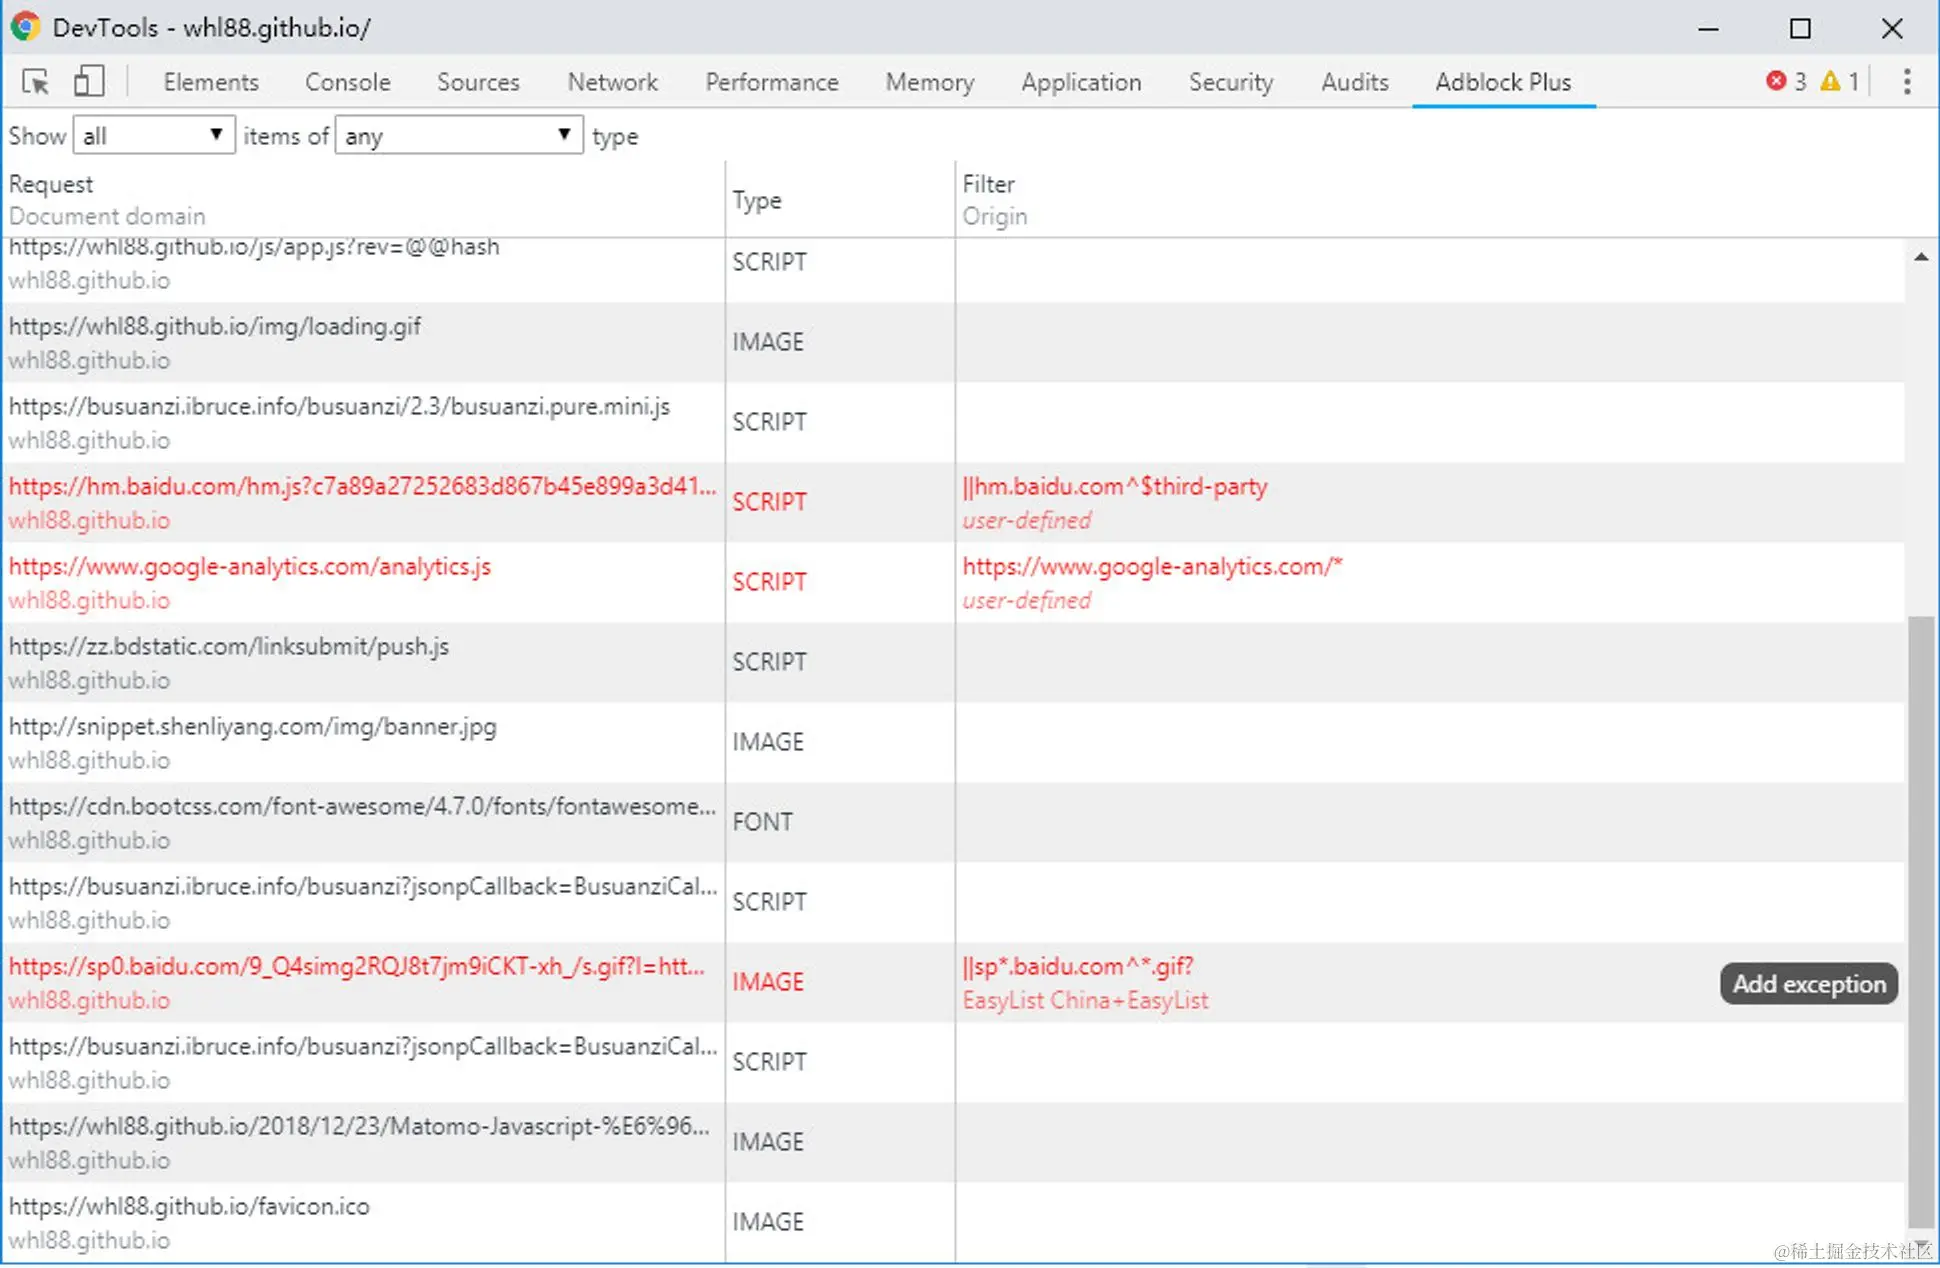
Task: Select the Adblock Plus tab
Action: 1503,82
